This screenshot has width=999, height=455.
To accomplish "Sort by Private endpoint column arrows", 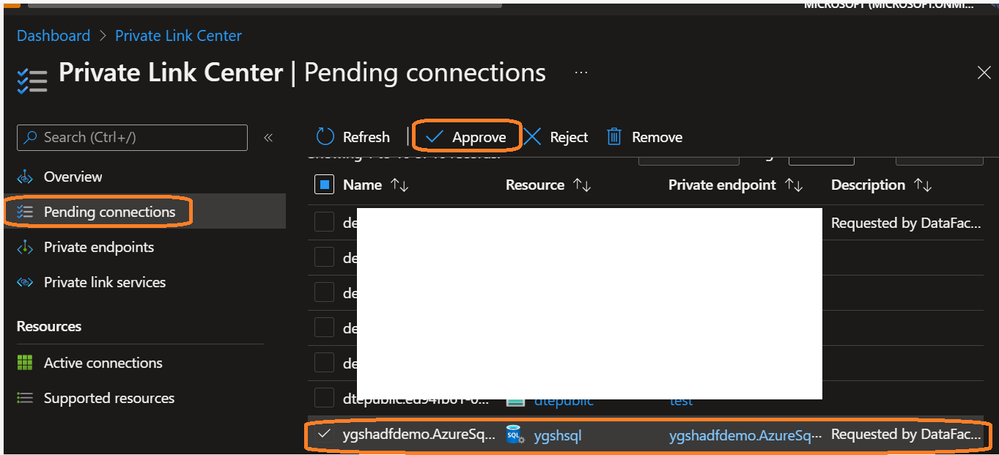I will [794, 185].
